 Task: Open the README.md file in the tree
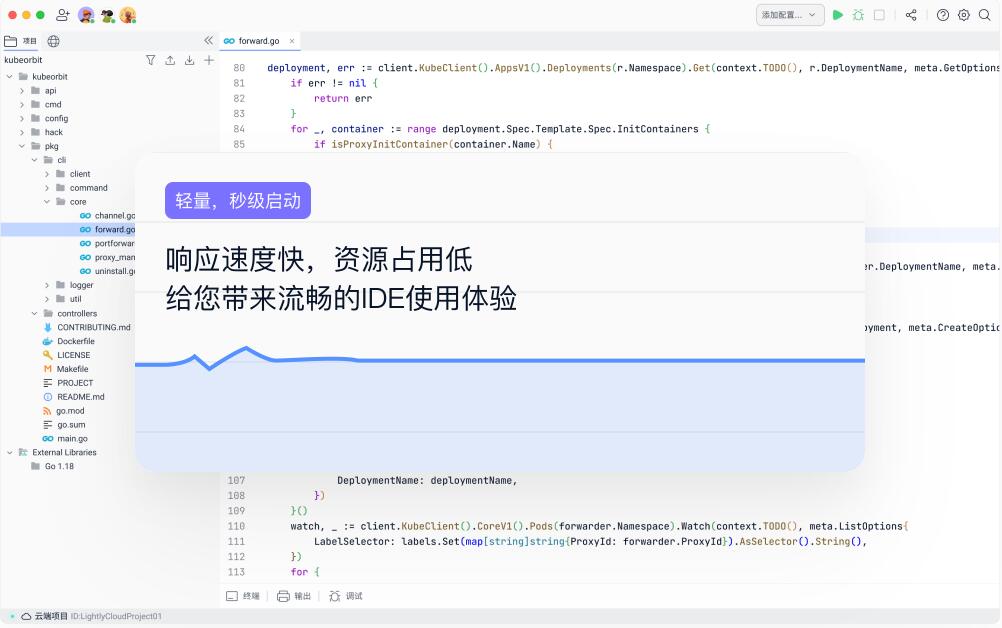click(x=80, y=397)
